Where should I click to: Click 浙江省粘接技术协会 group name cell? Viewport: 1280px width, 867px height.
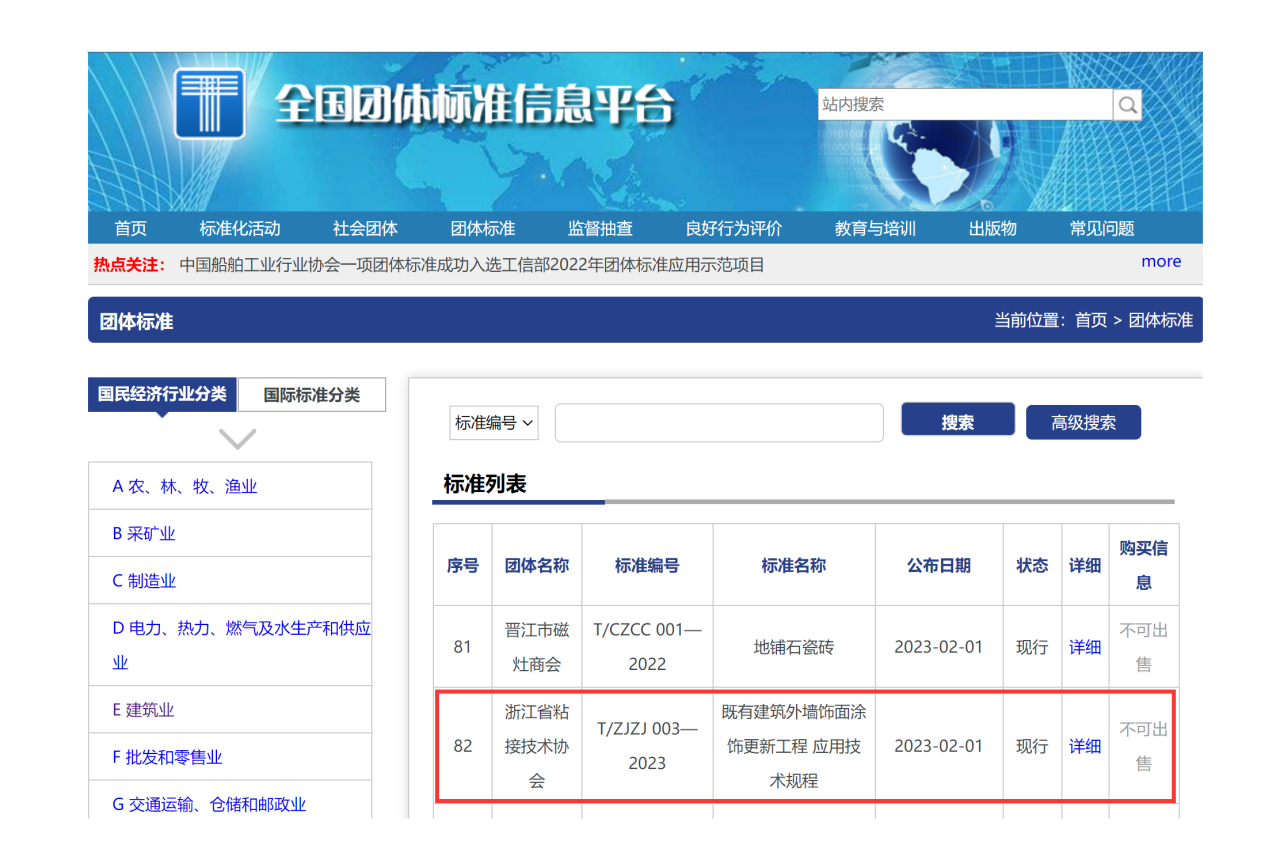(x=537, y=746)
